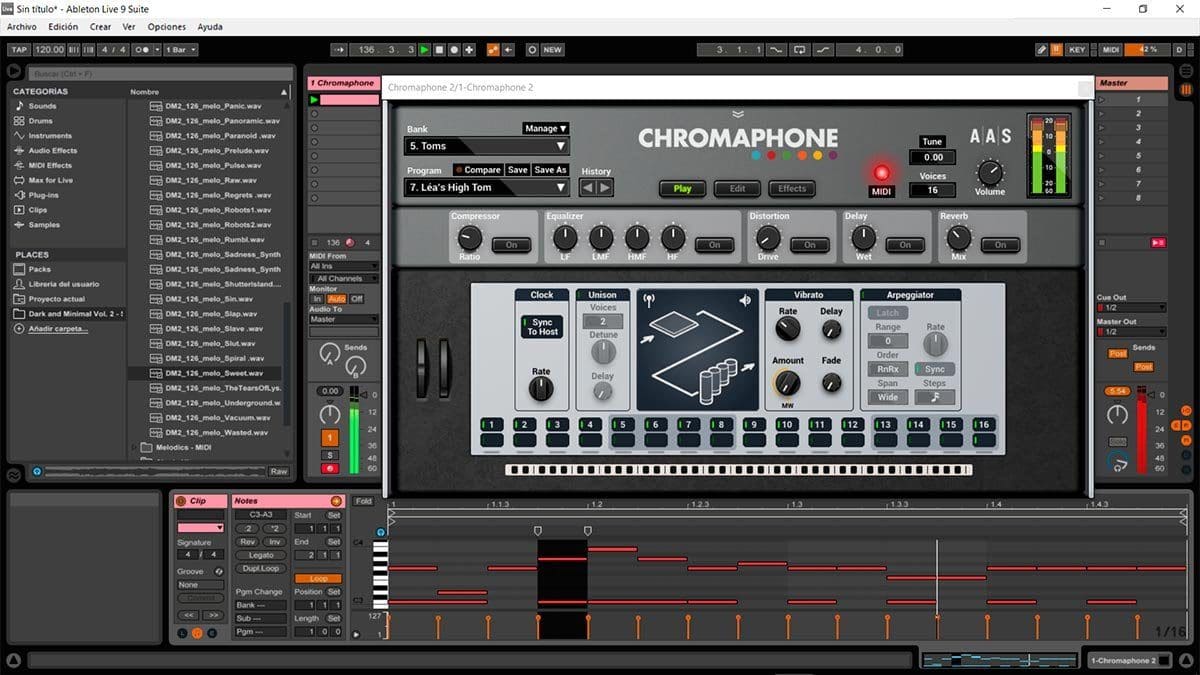Select the Audio Effects category icon

pos(17,151)
